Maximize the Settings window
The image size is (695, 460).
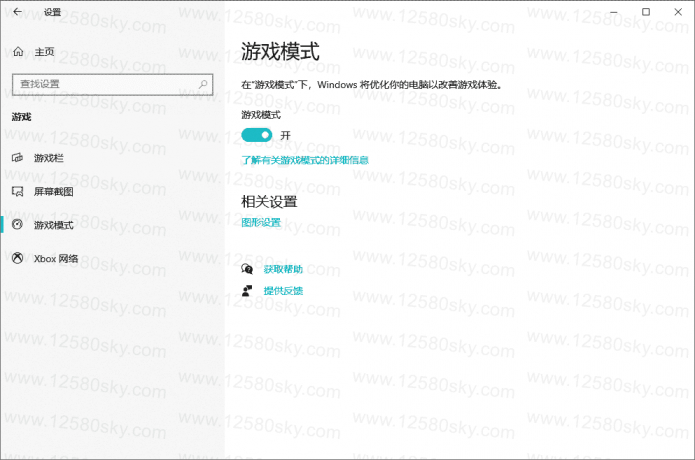click(x=646, y=12)
